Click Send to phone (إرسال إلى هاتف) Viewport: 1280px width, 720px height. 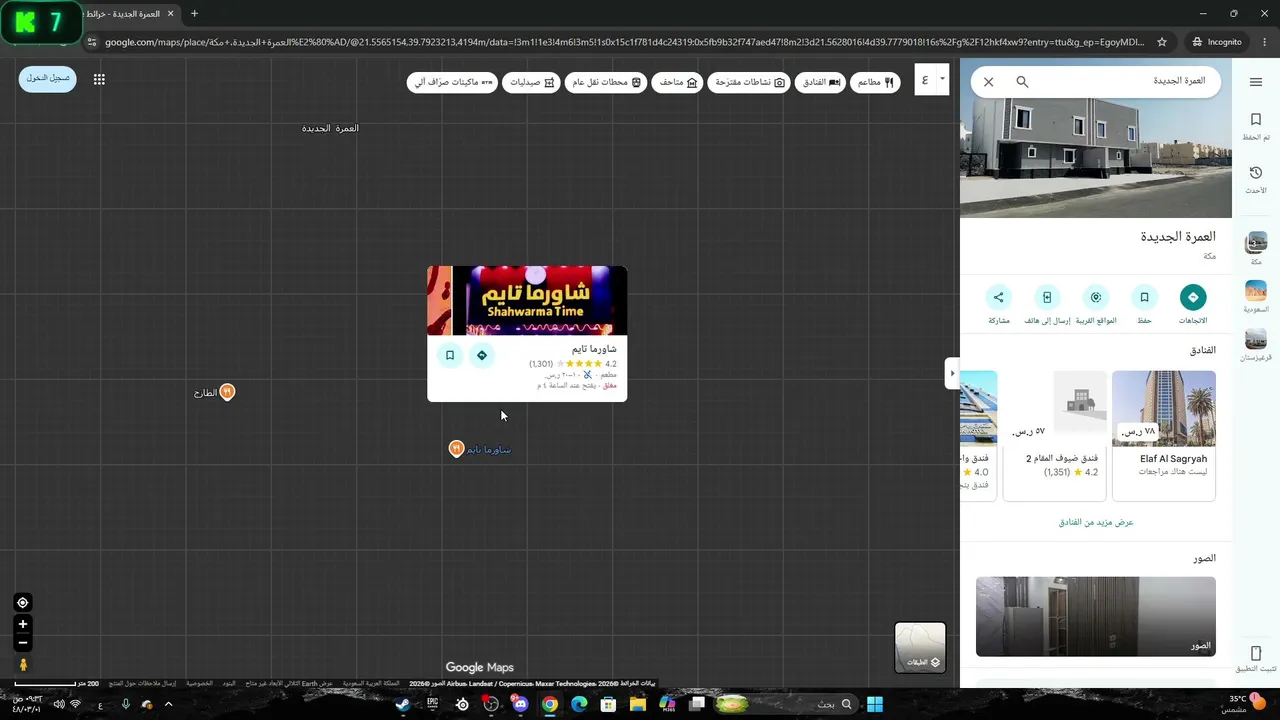pyautogui.click(x=1047, y=306)
